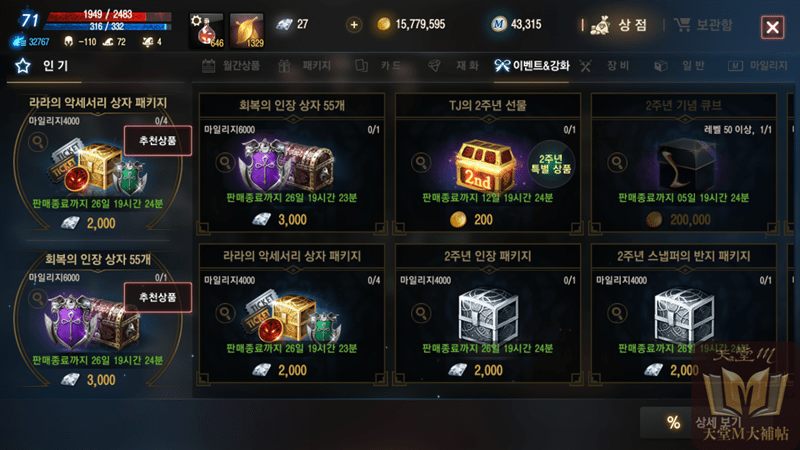Select the 인기 star category
The height and width of the screenshot is (450, 800).
pyautogui.click(x=44, y=65)
